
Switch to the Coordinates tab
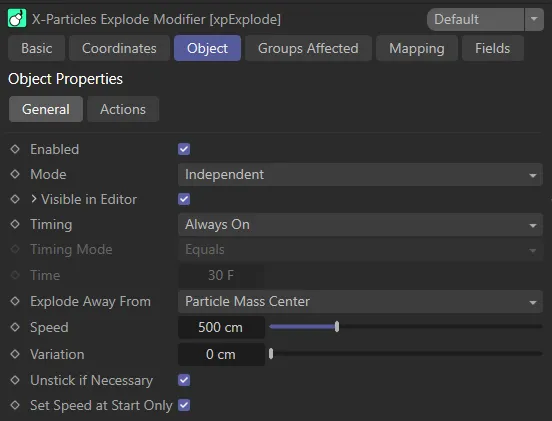119,48
